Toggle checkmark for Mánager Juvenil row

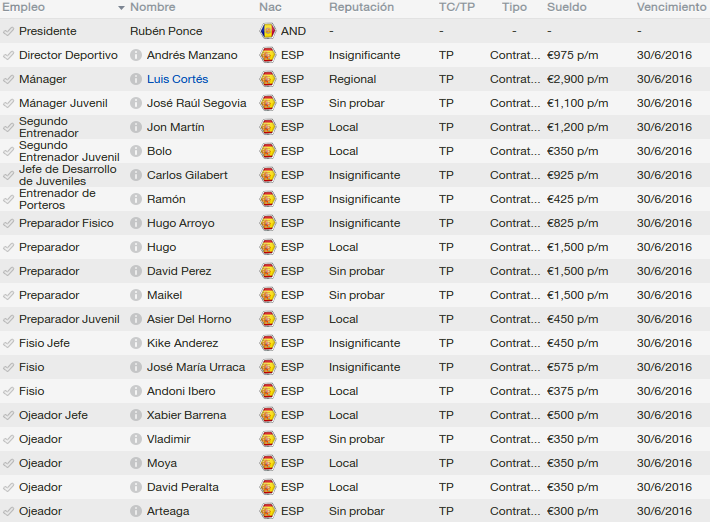pyautogui.click(x=8, y=103)
